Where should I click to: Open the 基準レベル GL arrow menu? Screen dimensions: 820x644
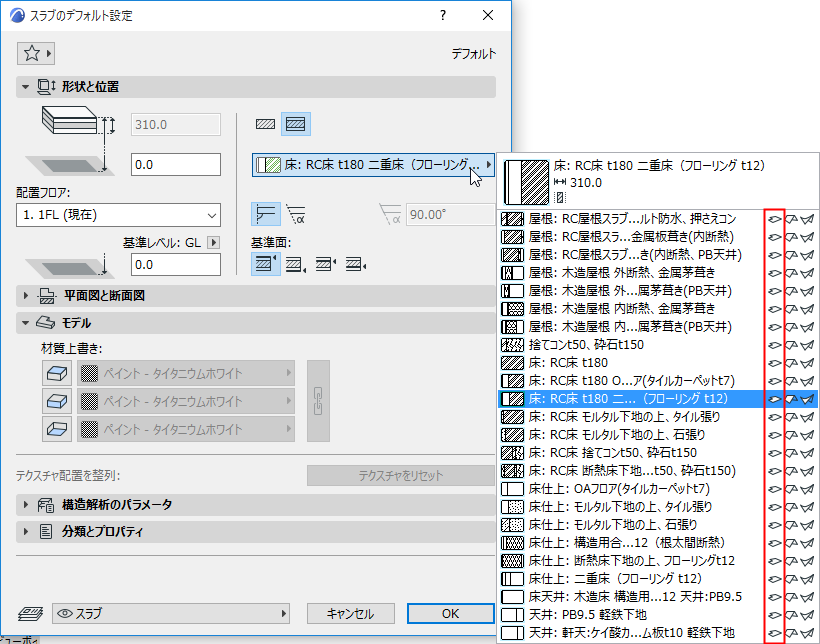pos(213,242)
